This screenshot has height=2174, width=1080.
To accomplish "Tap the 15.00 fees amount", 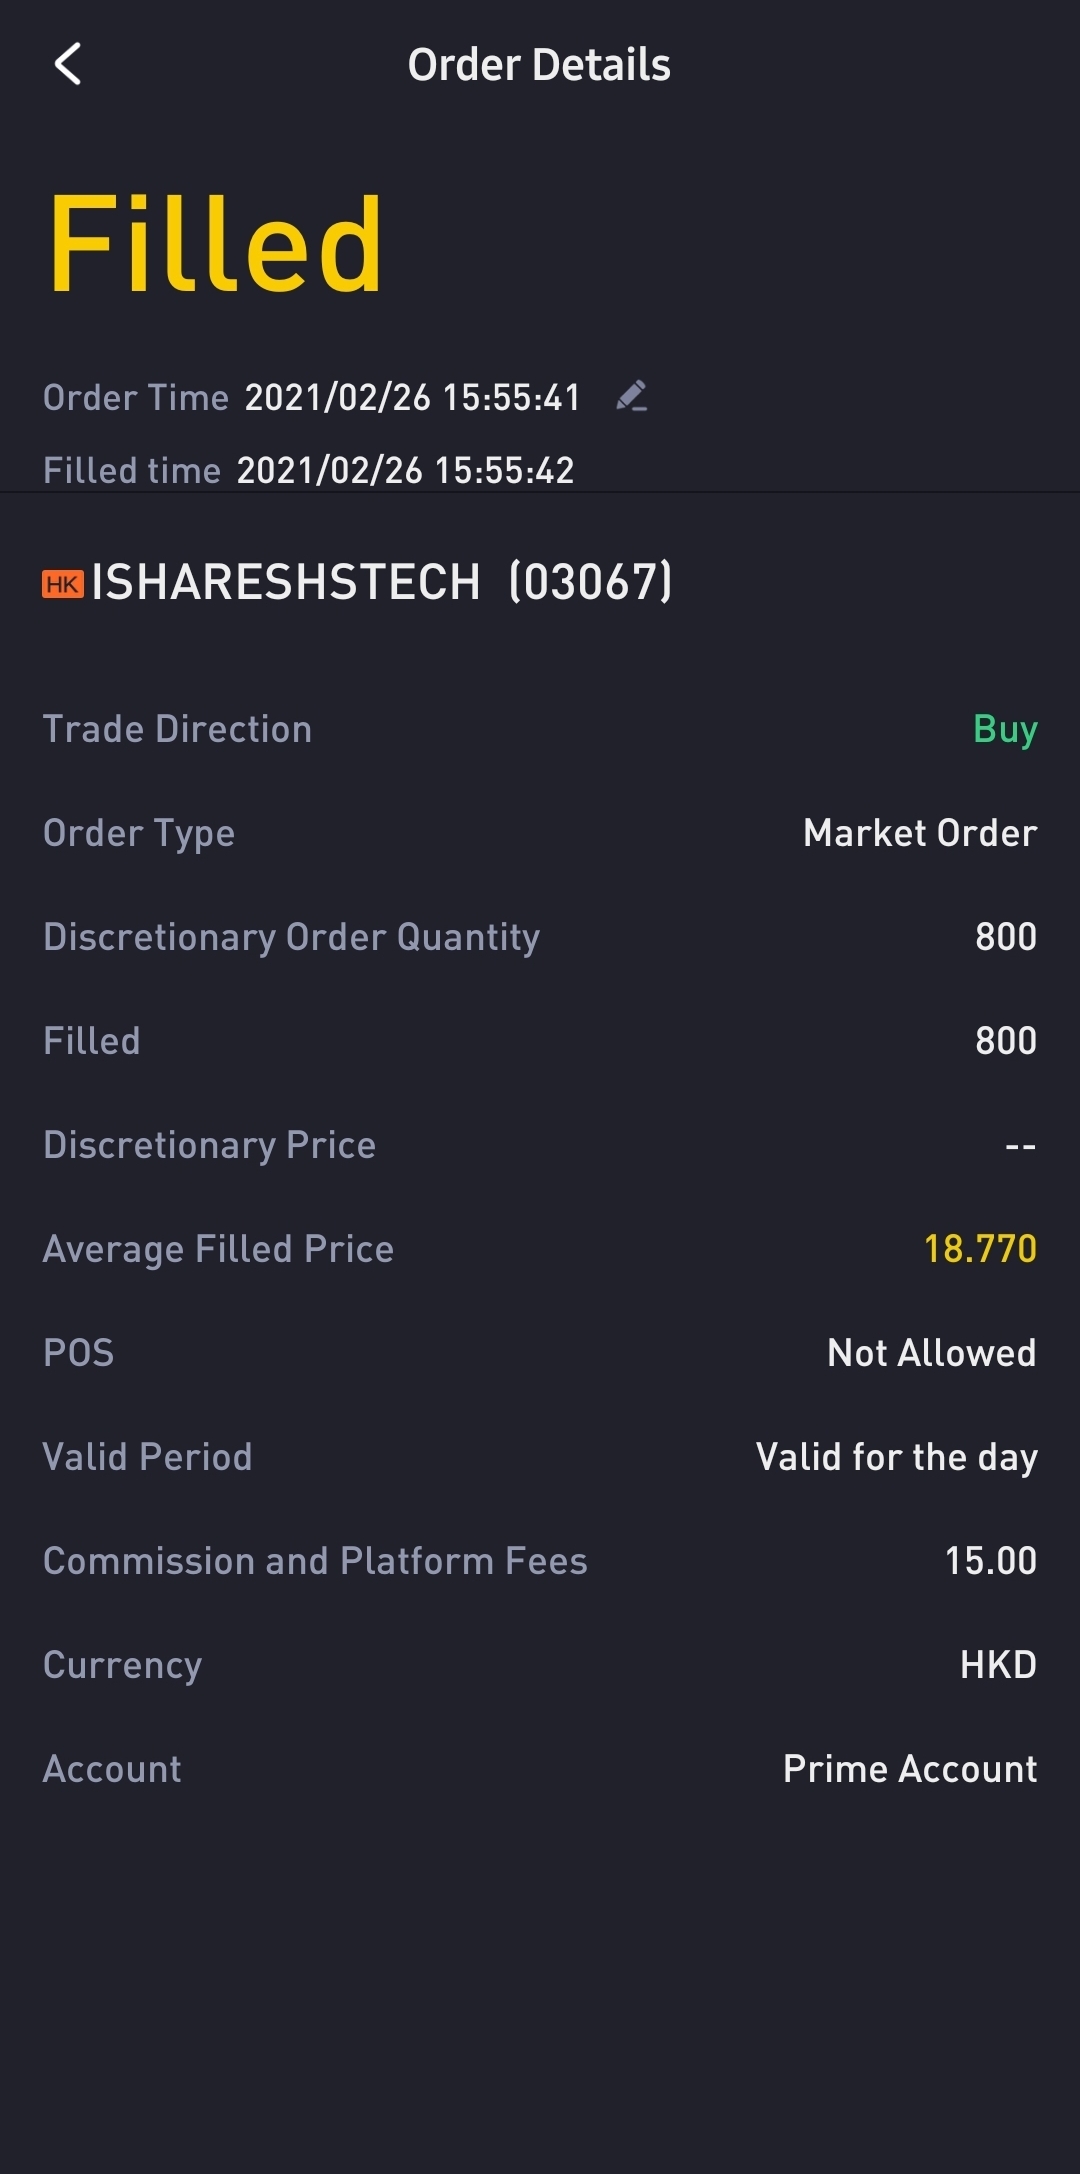I will tap(990, 1561).
